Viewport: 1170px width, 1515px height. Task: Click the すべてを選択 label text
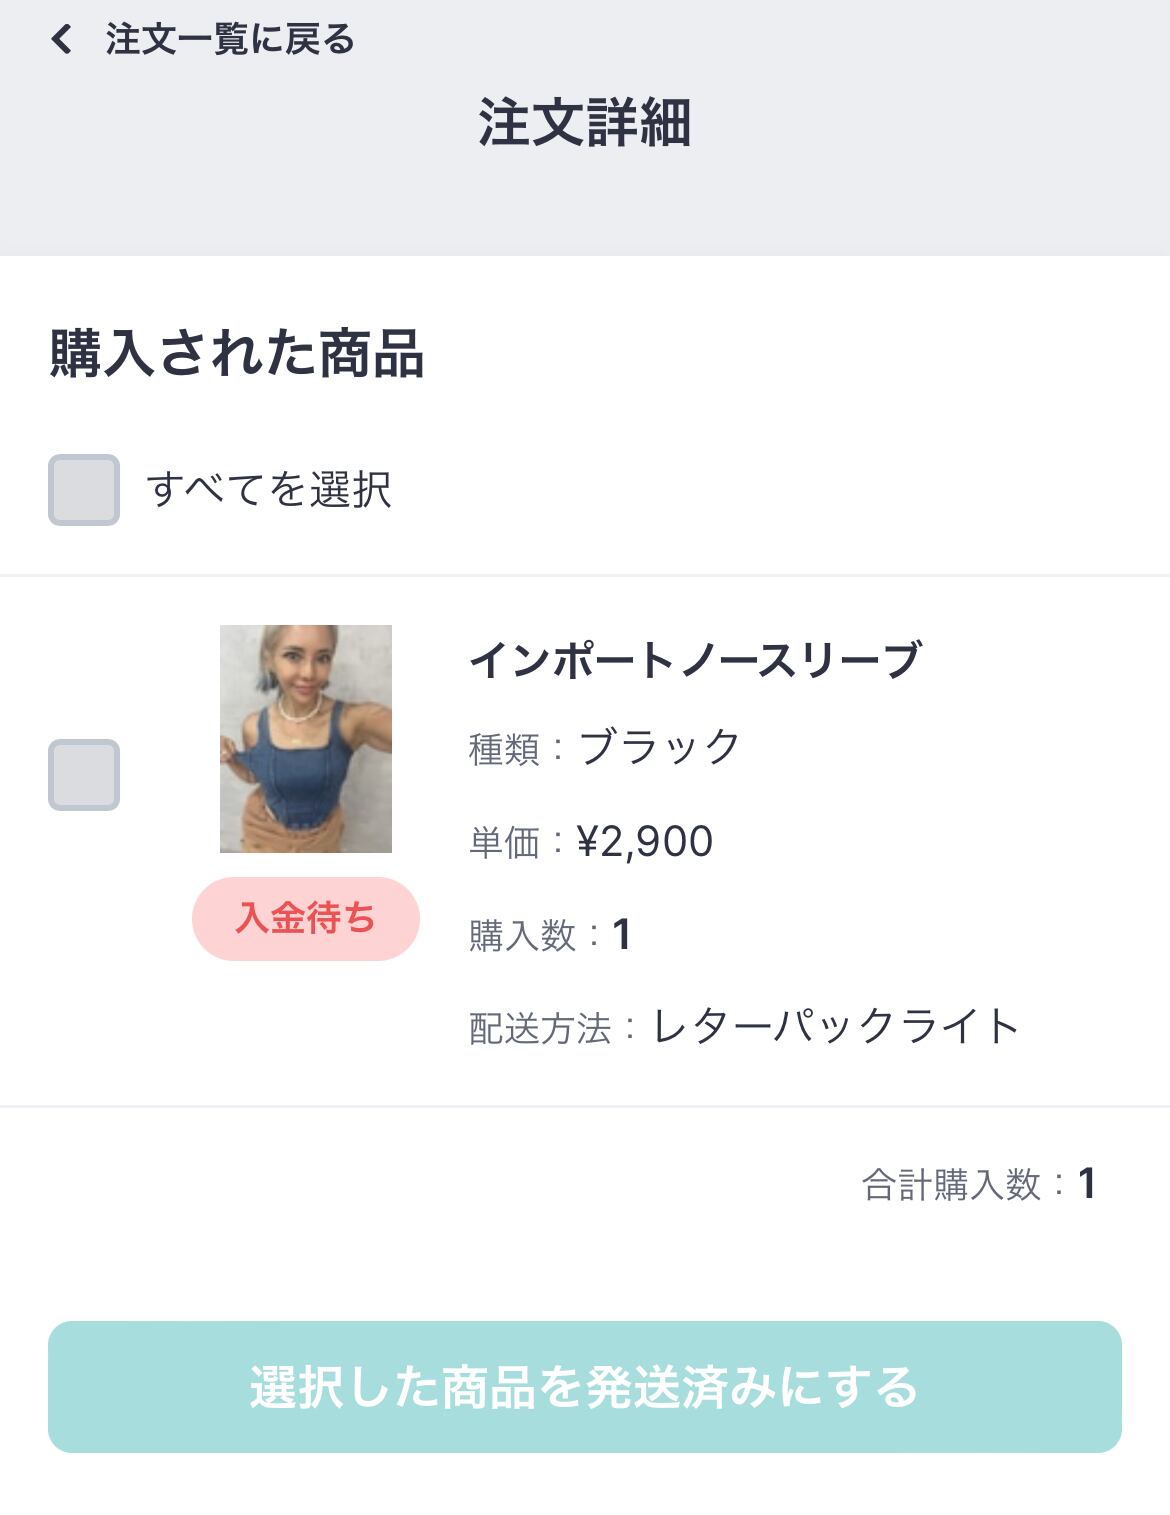coord(268,490)
